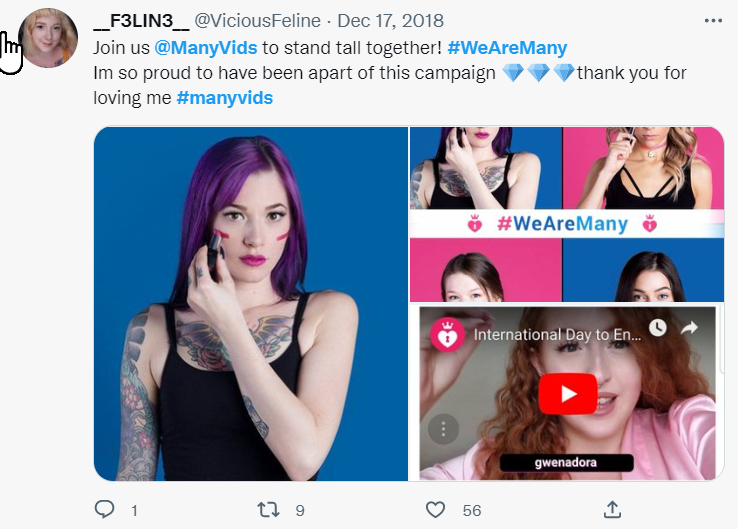Click the video Watch later clock icon
The width and height of the screenshot is (738, 529).
click(x=657, y=328)
